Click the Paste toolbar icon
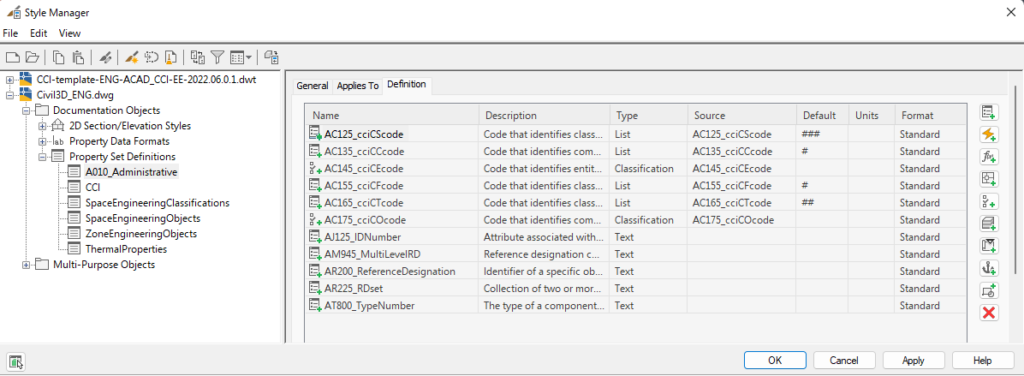Screen dimensions: 1024x376 77,57
